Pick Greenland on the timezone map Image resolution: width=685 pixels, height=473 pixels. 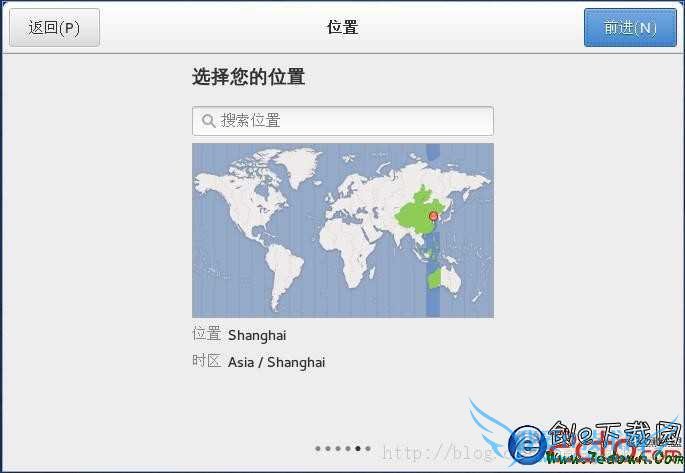[x=299, y=164]
